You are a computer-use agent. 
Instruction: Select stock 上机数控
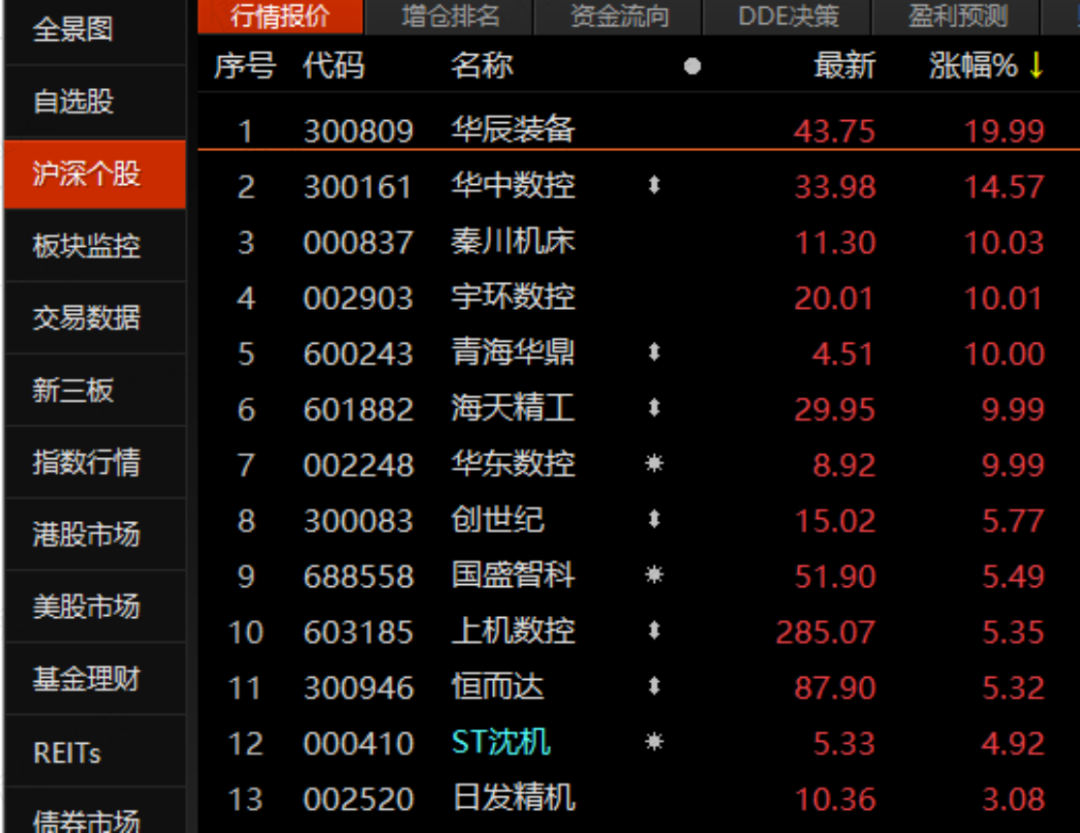pos(512,631)
